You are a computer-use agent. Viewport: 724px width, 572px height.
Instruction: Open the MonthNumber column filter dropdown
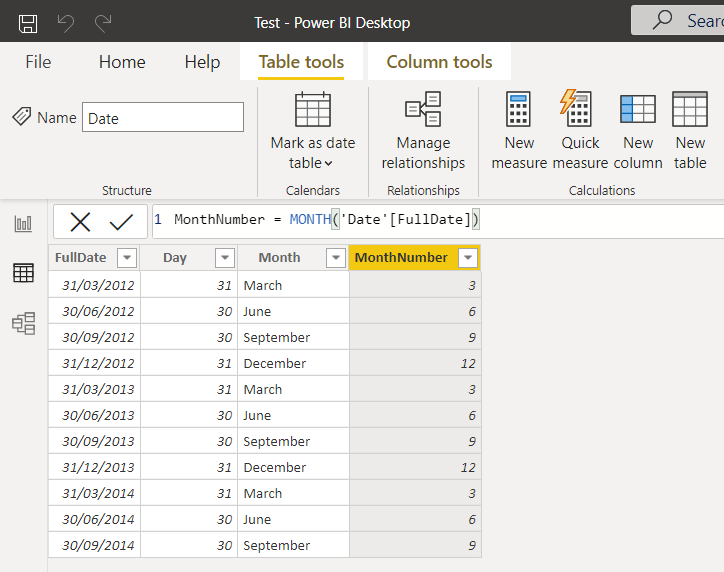(x=467, y=258)
